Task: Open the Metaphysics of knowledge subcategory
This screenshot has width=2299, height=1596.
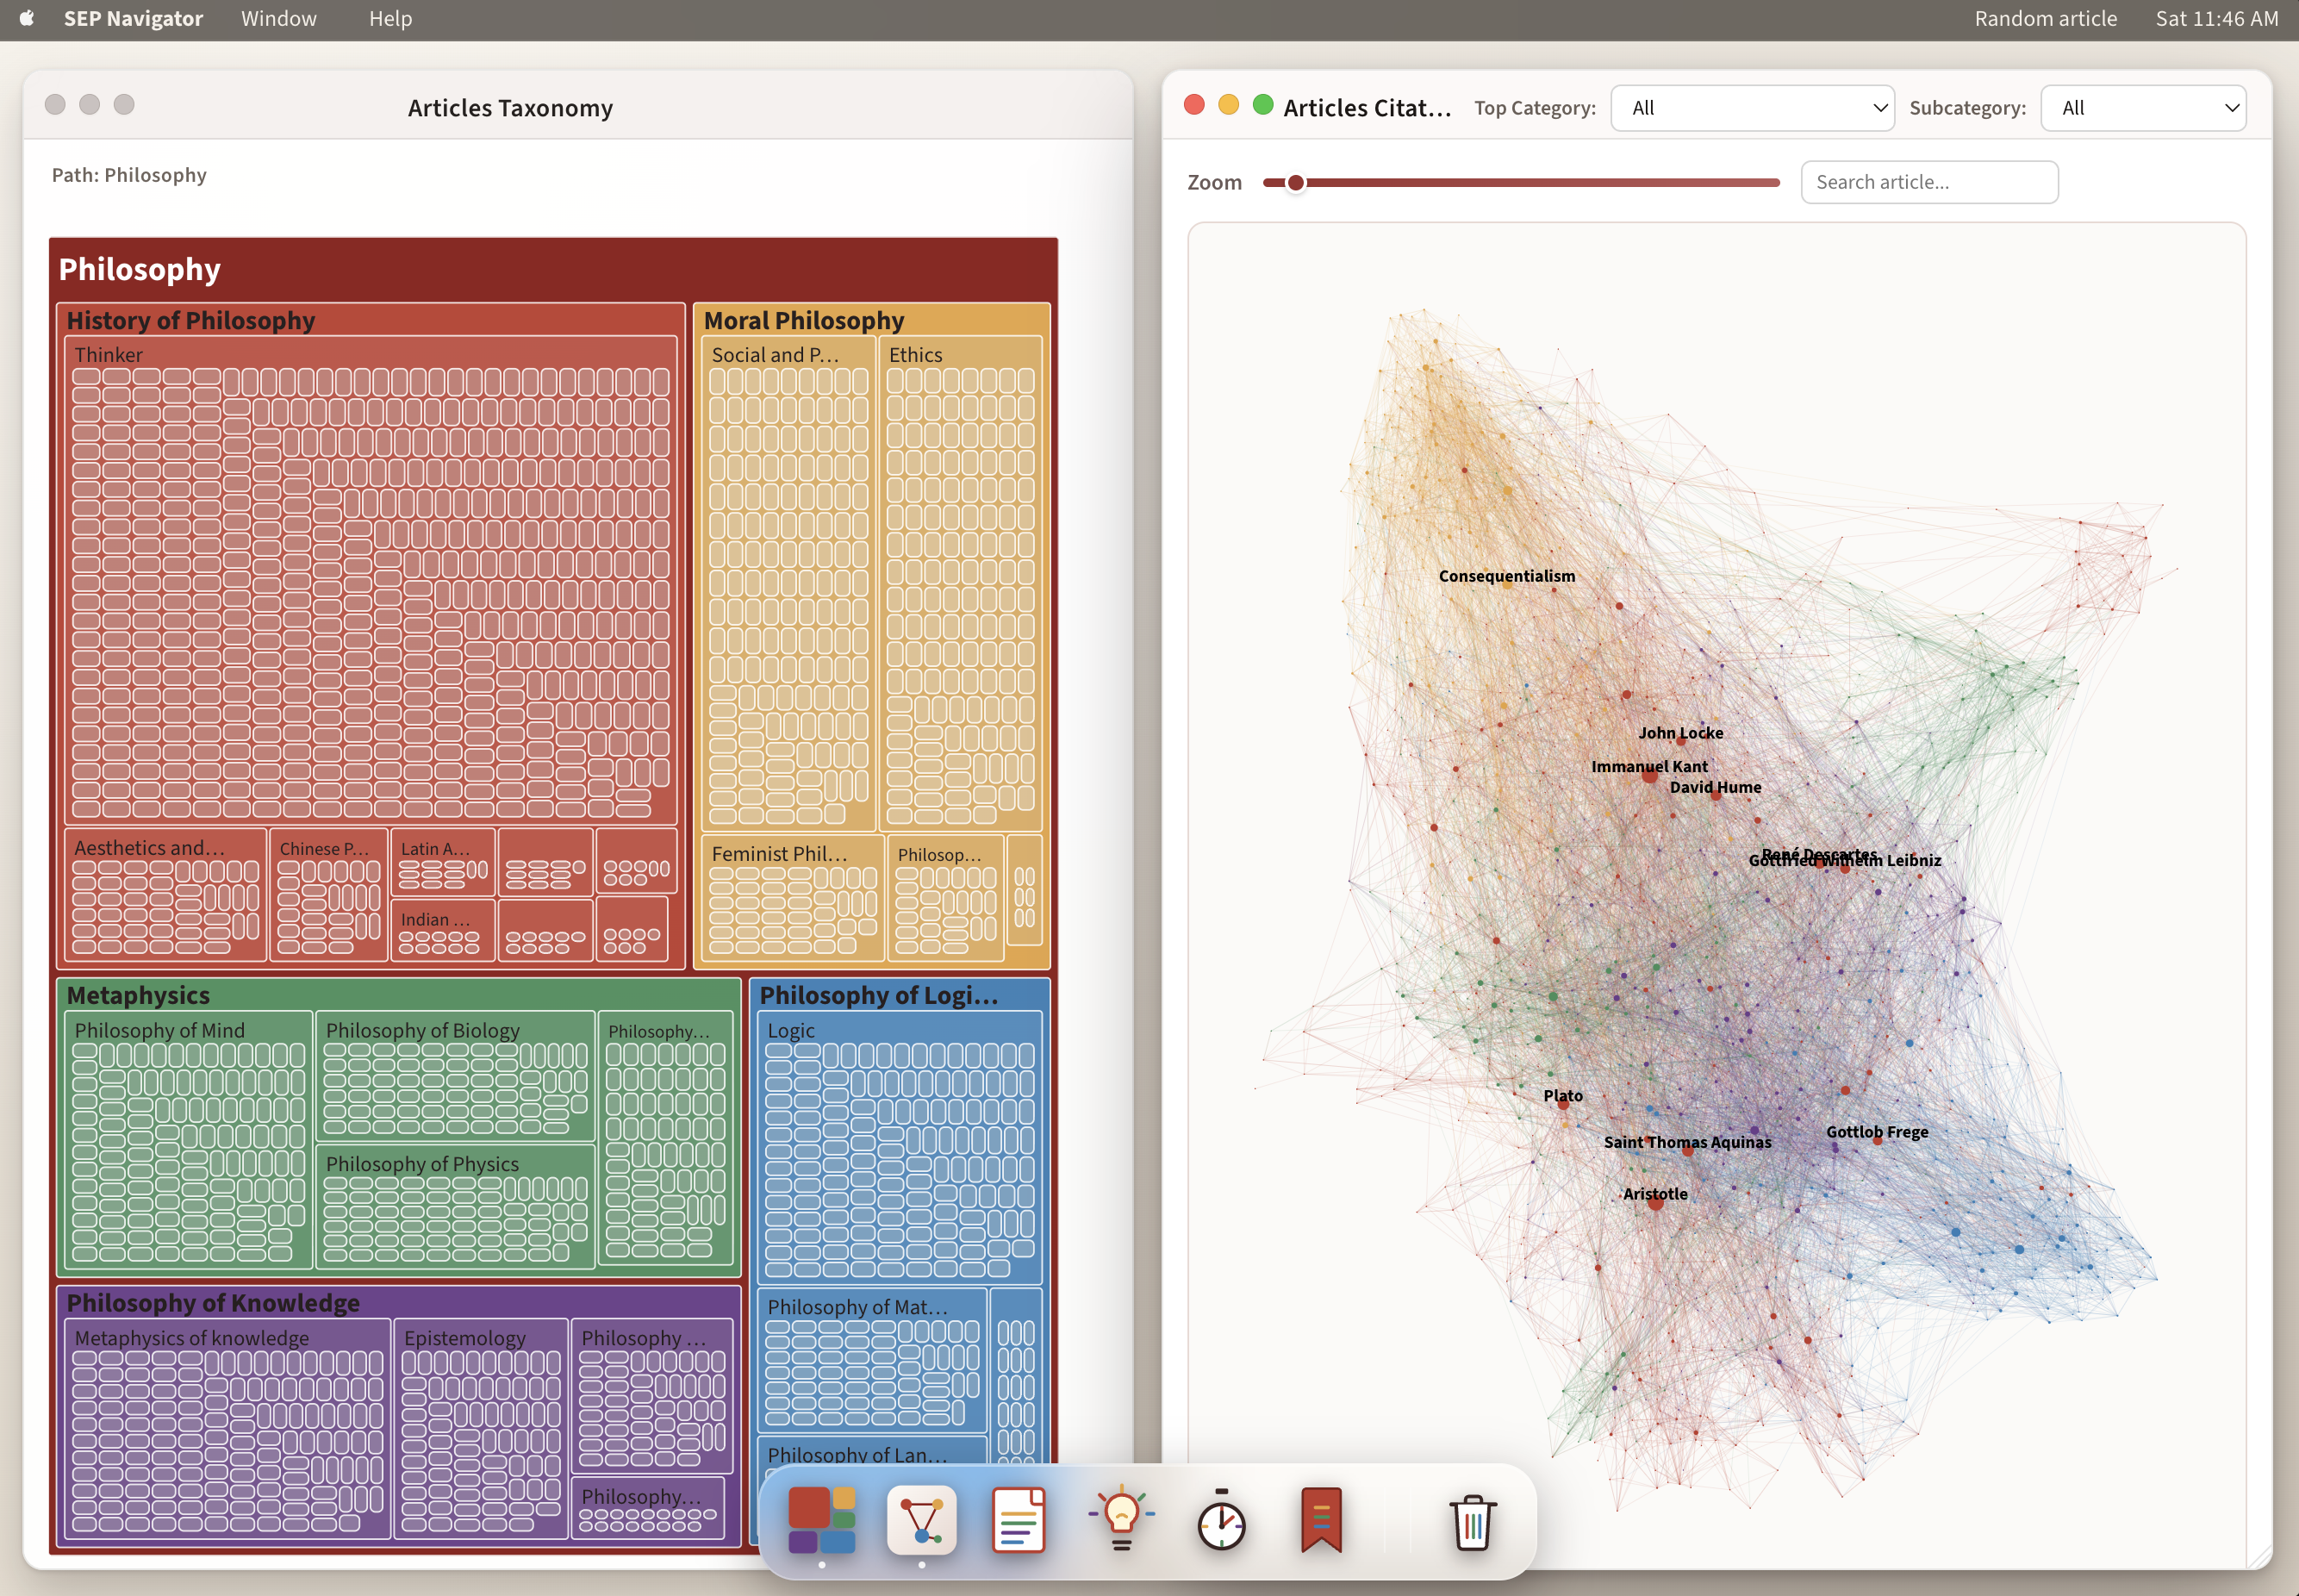Action: click(x=191, y=1338)
